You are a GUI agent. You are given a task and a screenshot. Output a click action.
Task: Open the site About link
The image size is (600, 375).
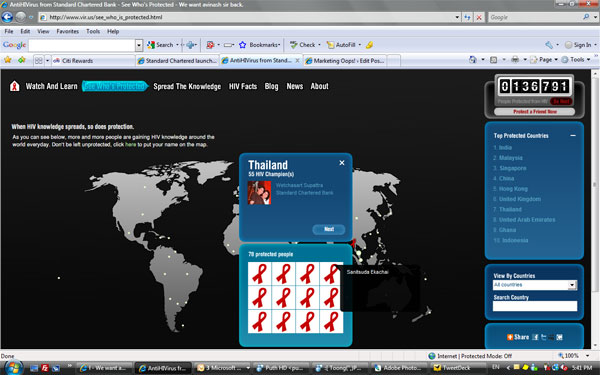point(320,86)
